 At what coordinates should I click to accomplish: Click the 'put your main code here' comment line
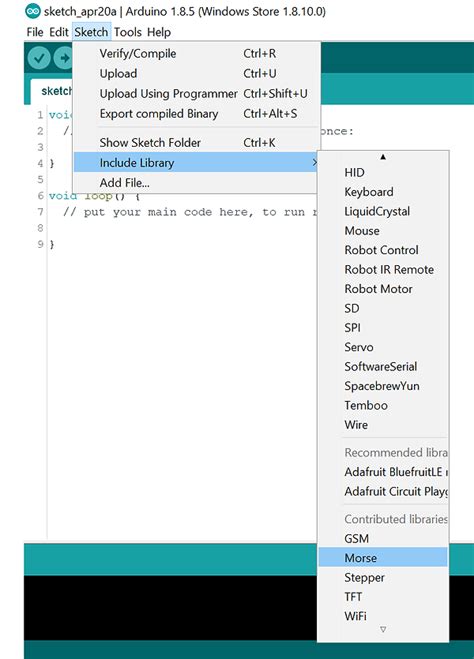pos(189,212)
